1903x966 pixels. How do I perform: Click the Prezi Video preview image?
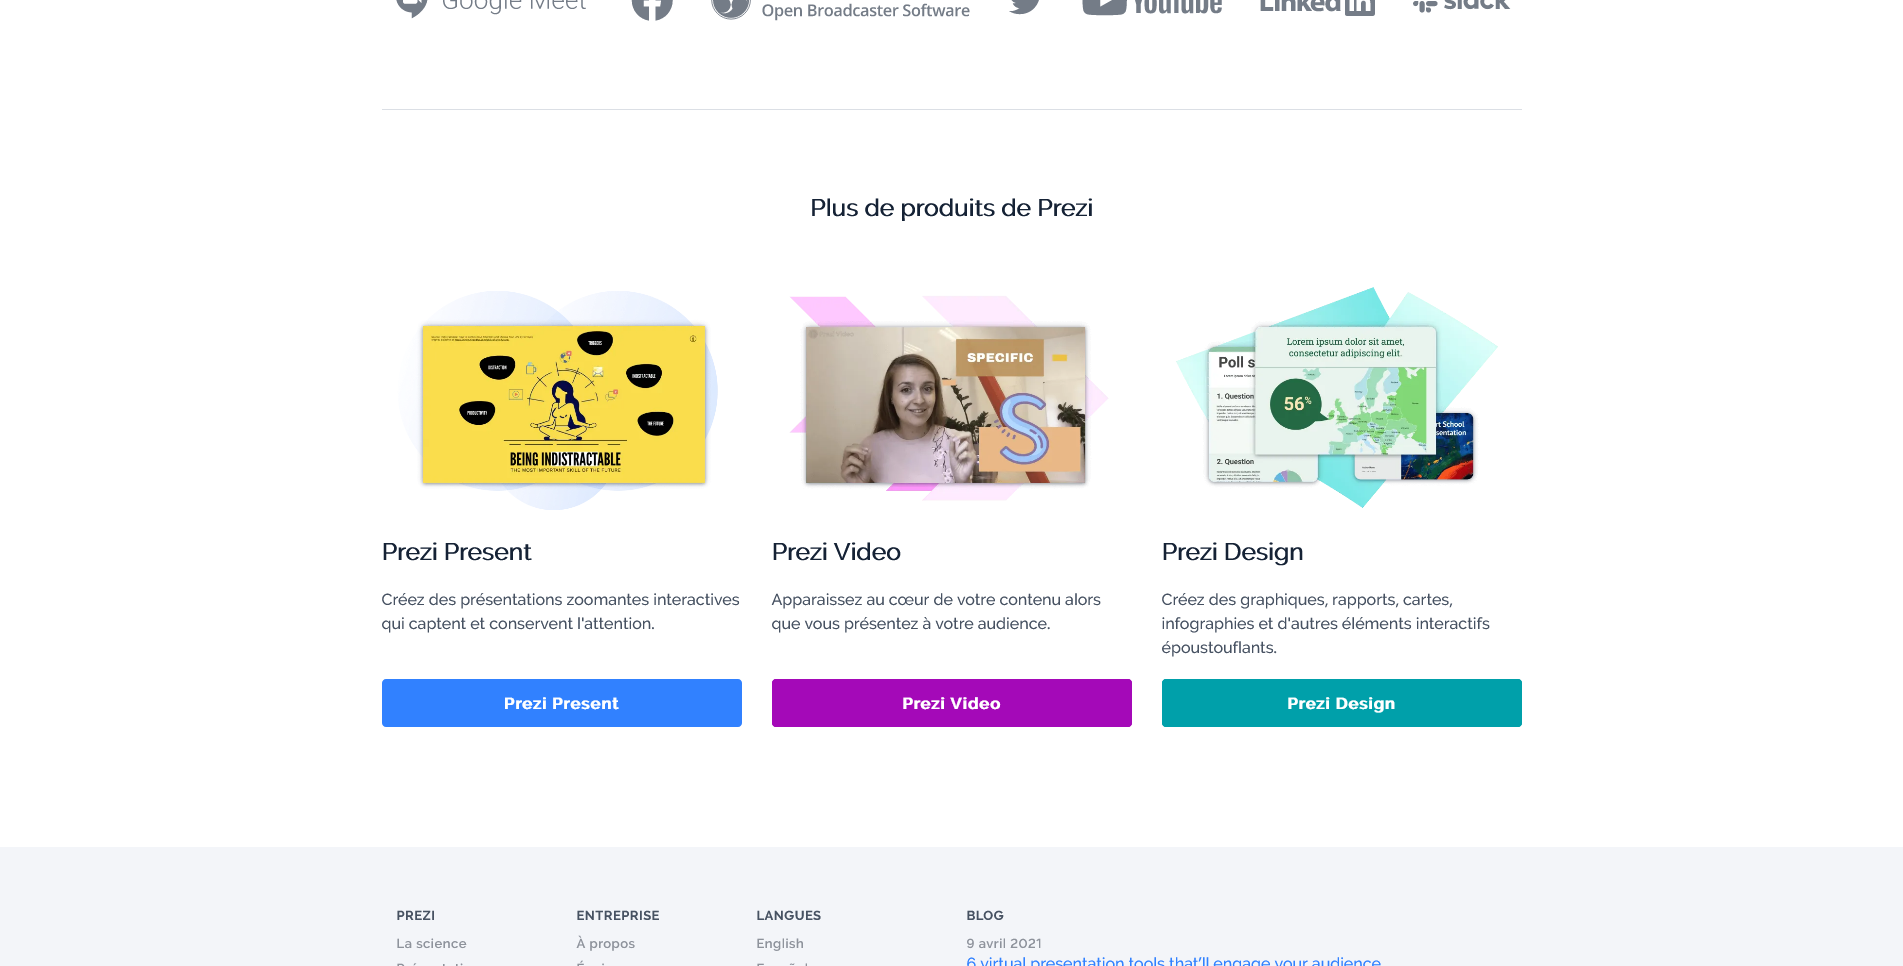pyautogui.click(x=945, y=404)
